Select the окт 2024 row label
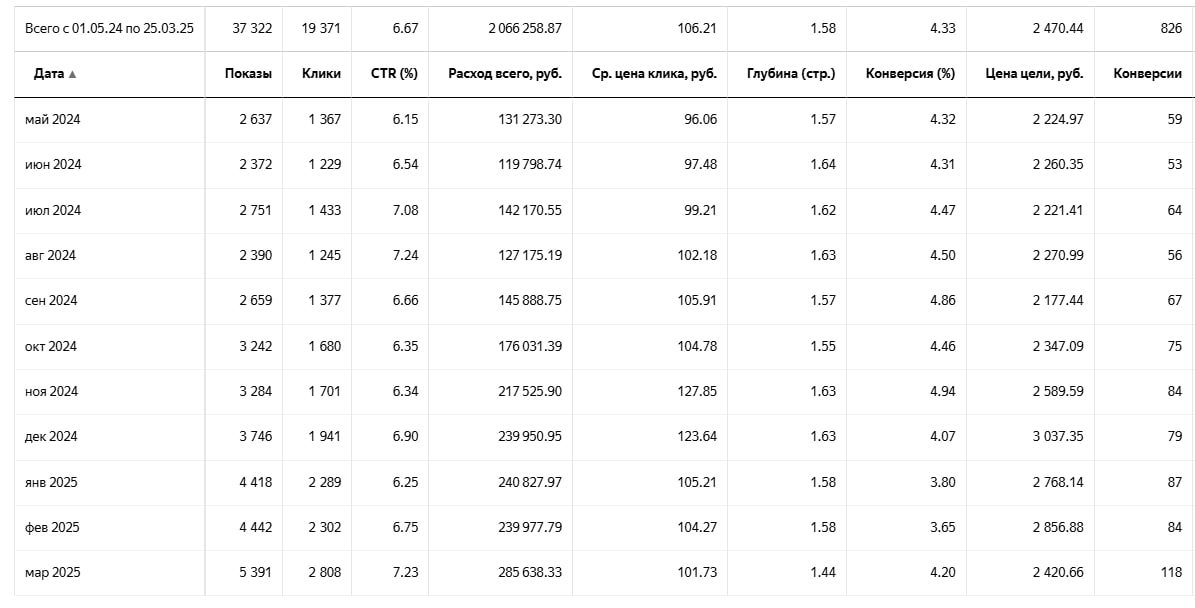This screenshot has height=608, width=1195. (51, 346)
